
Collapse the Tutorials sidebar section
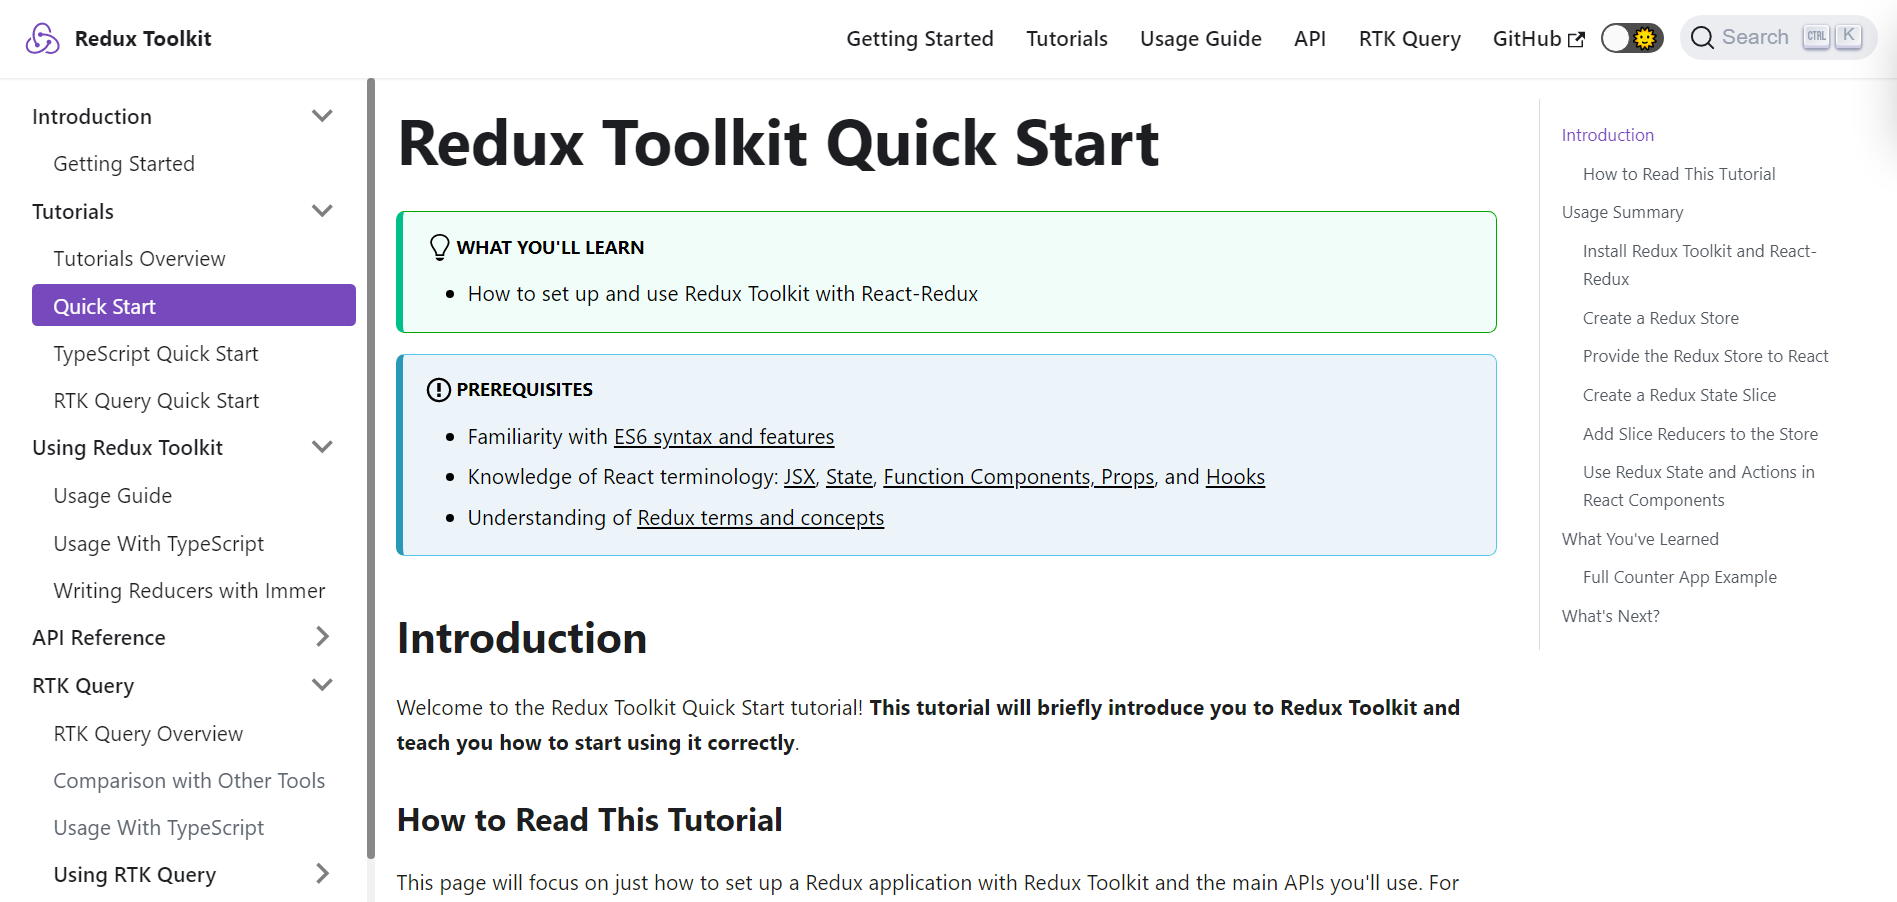[x=322, y=211]
